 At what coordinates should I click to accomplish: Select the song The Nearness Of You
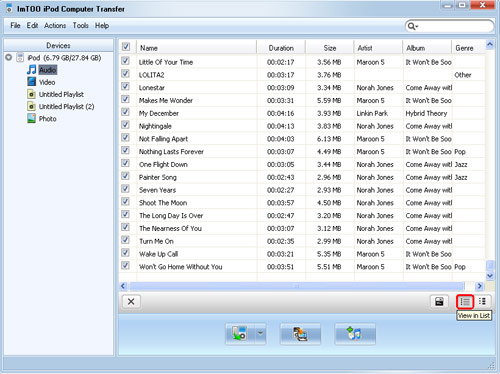tap(170, 228)
